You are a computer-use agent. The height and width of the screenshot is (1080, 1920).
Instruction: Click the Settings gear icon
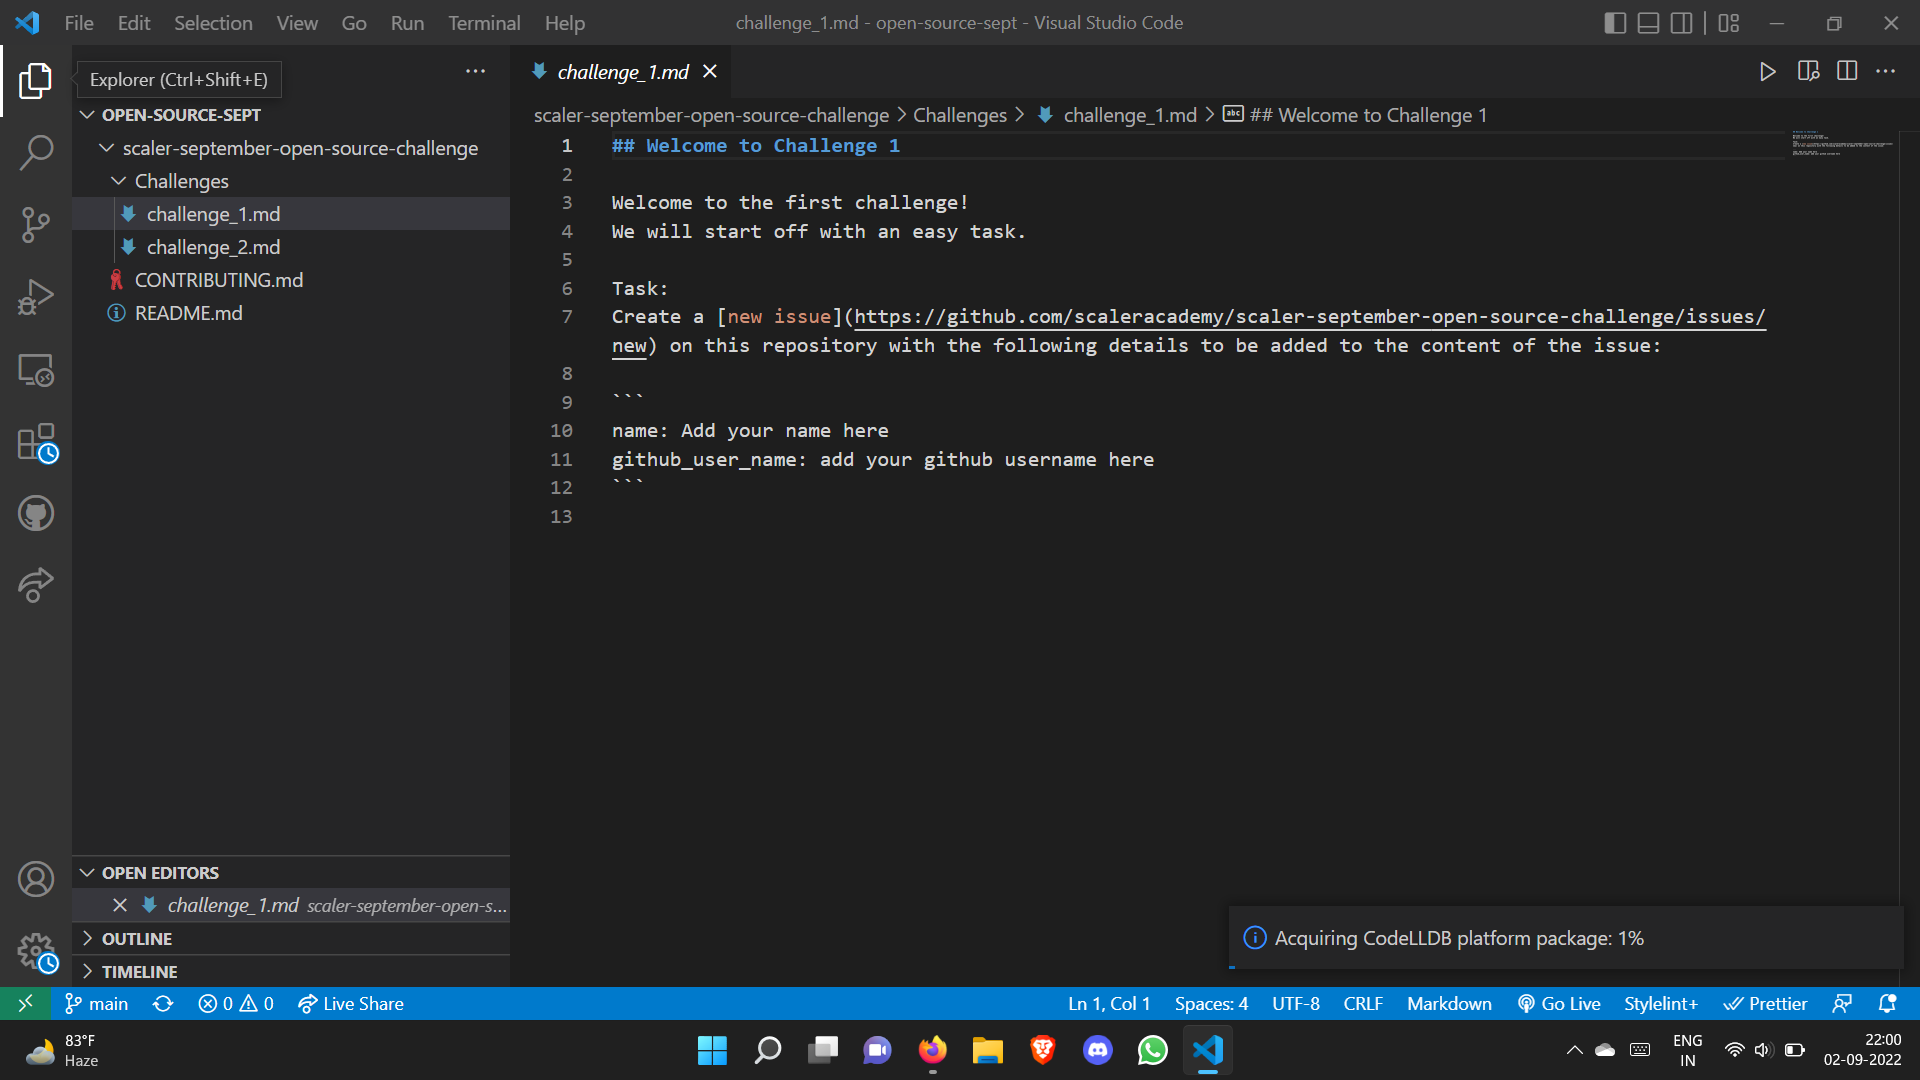point(36,952)
